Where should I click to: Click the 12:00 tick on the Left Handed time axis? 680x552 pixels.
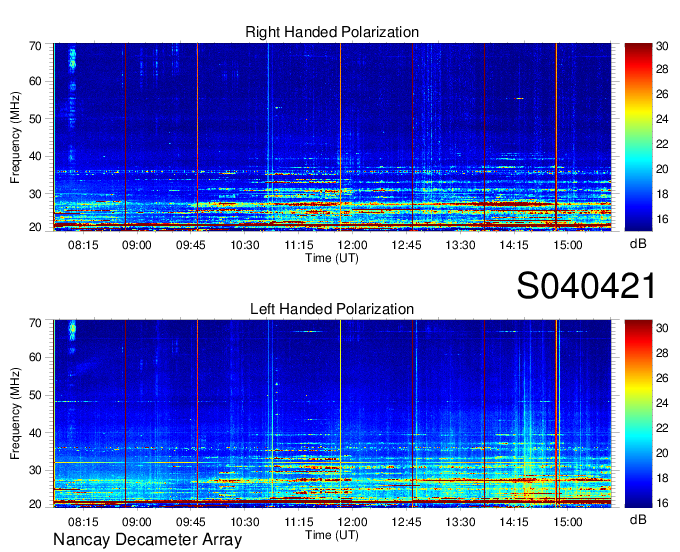coord(353,522)
